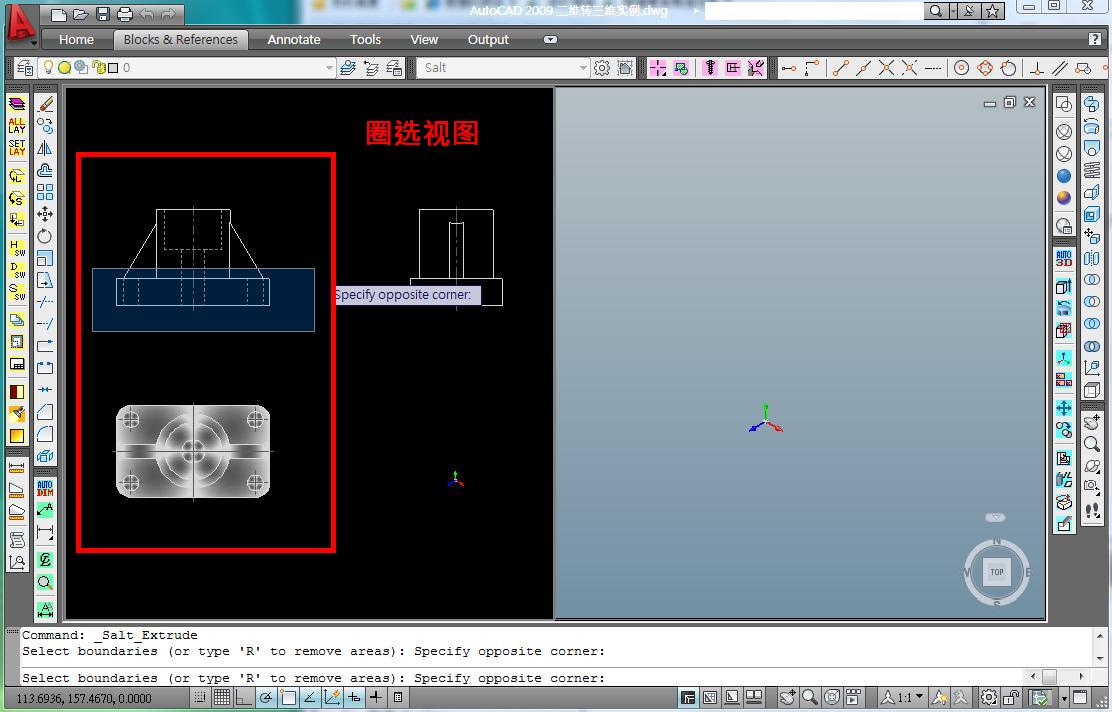
Task: Select the blue sphere shading icon
Action: (x=1064, y=176)
